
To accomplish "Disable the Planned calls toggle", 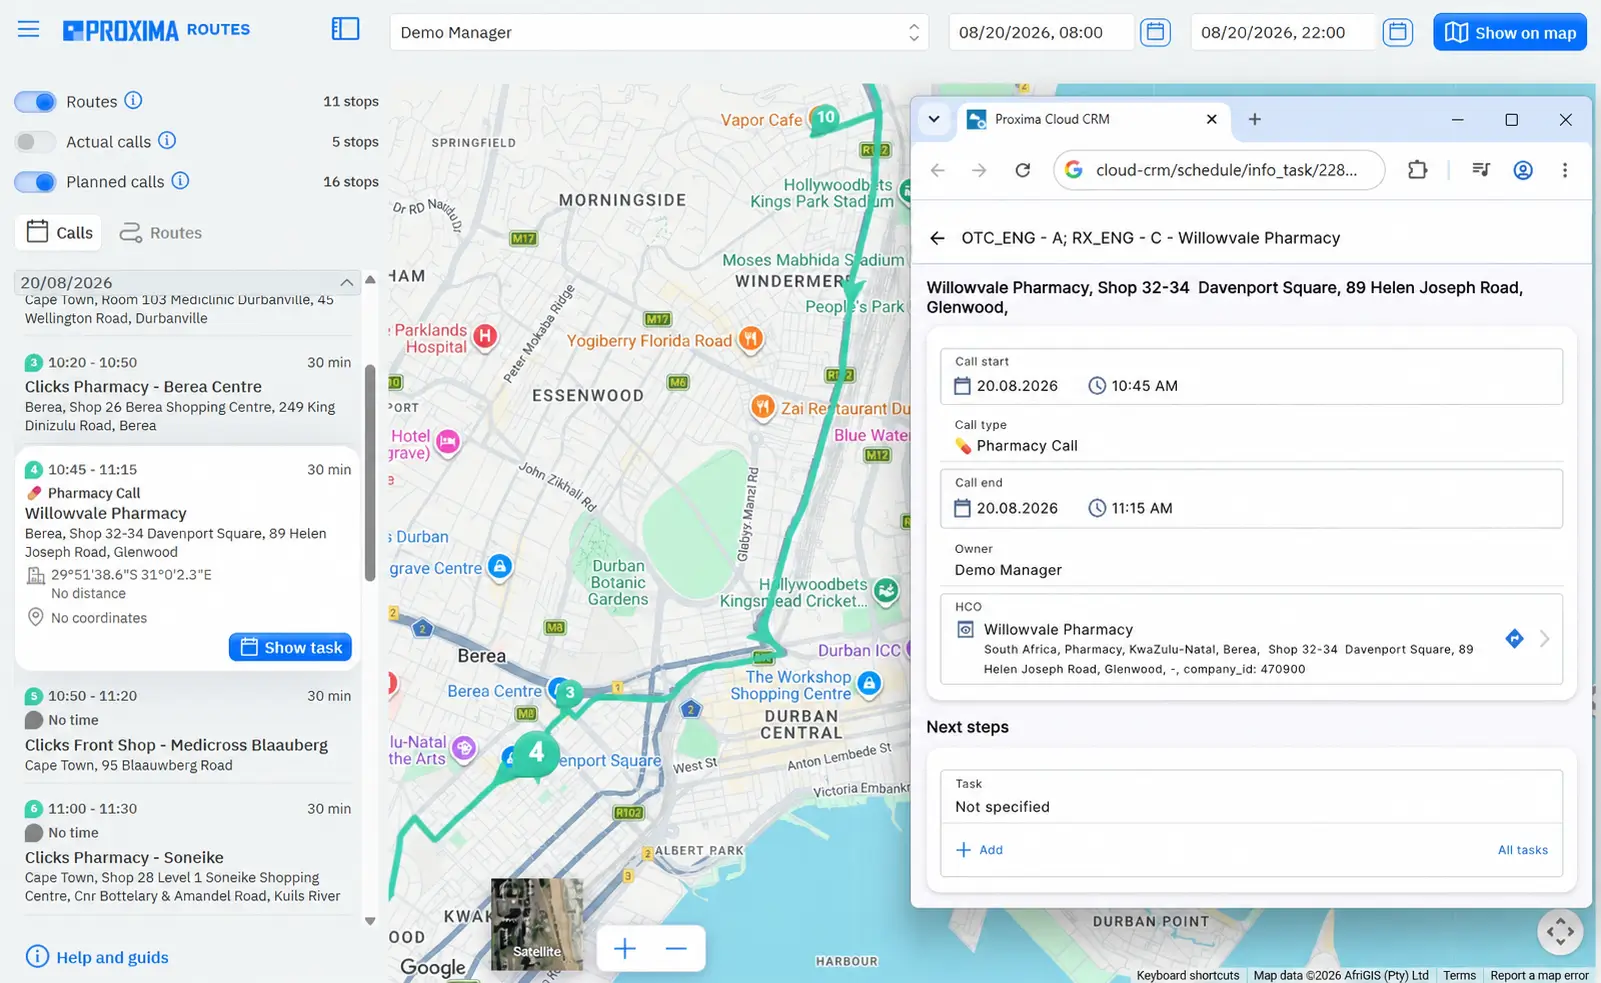I will point(35,181).
